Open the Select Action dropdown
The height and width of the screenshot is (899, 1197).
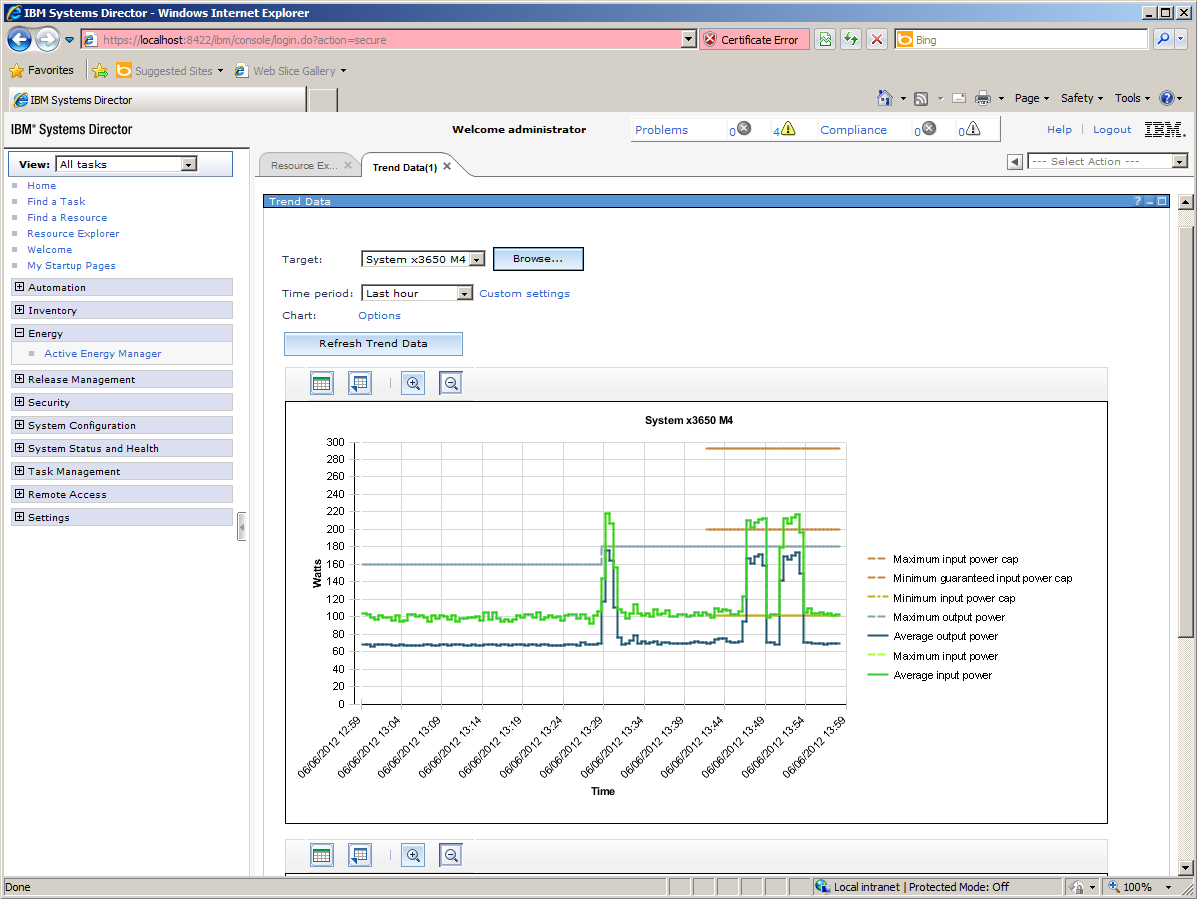(x=1180, y=161)
